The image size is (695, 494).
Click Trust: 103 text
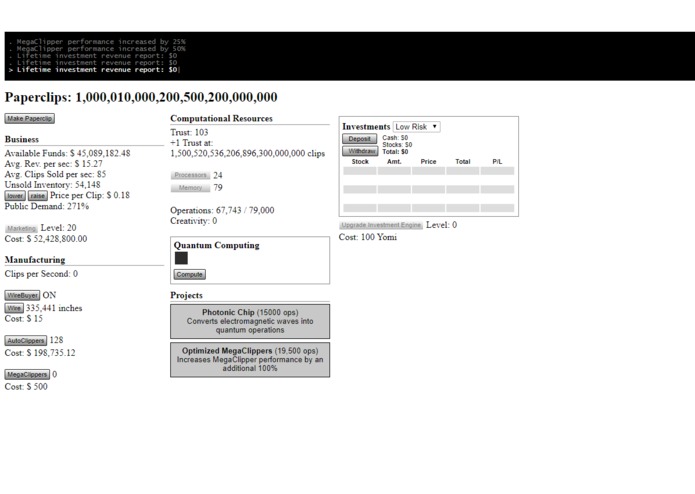tap(189, 132)
